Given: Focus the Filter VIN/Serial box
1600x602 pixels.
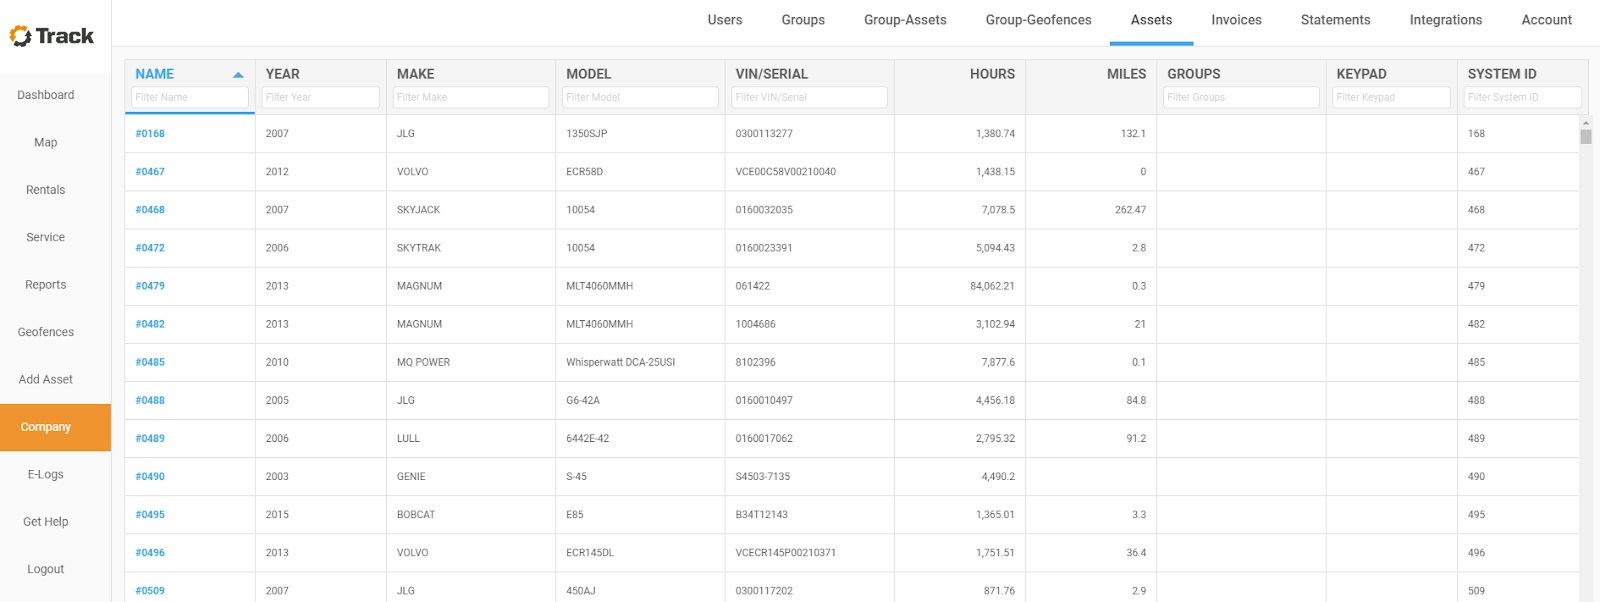Looking at the screenshot, I should tap(810, 97).
